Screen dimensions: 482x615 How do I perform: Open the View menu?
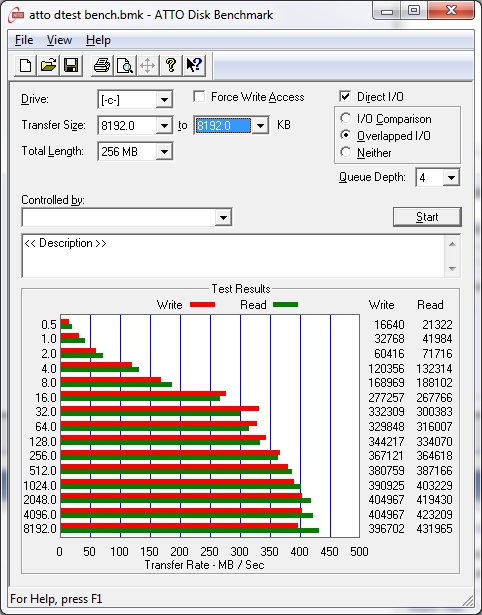(59, 40)
